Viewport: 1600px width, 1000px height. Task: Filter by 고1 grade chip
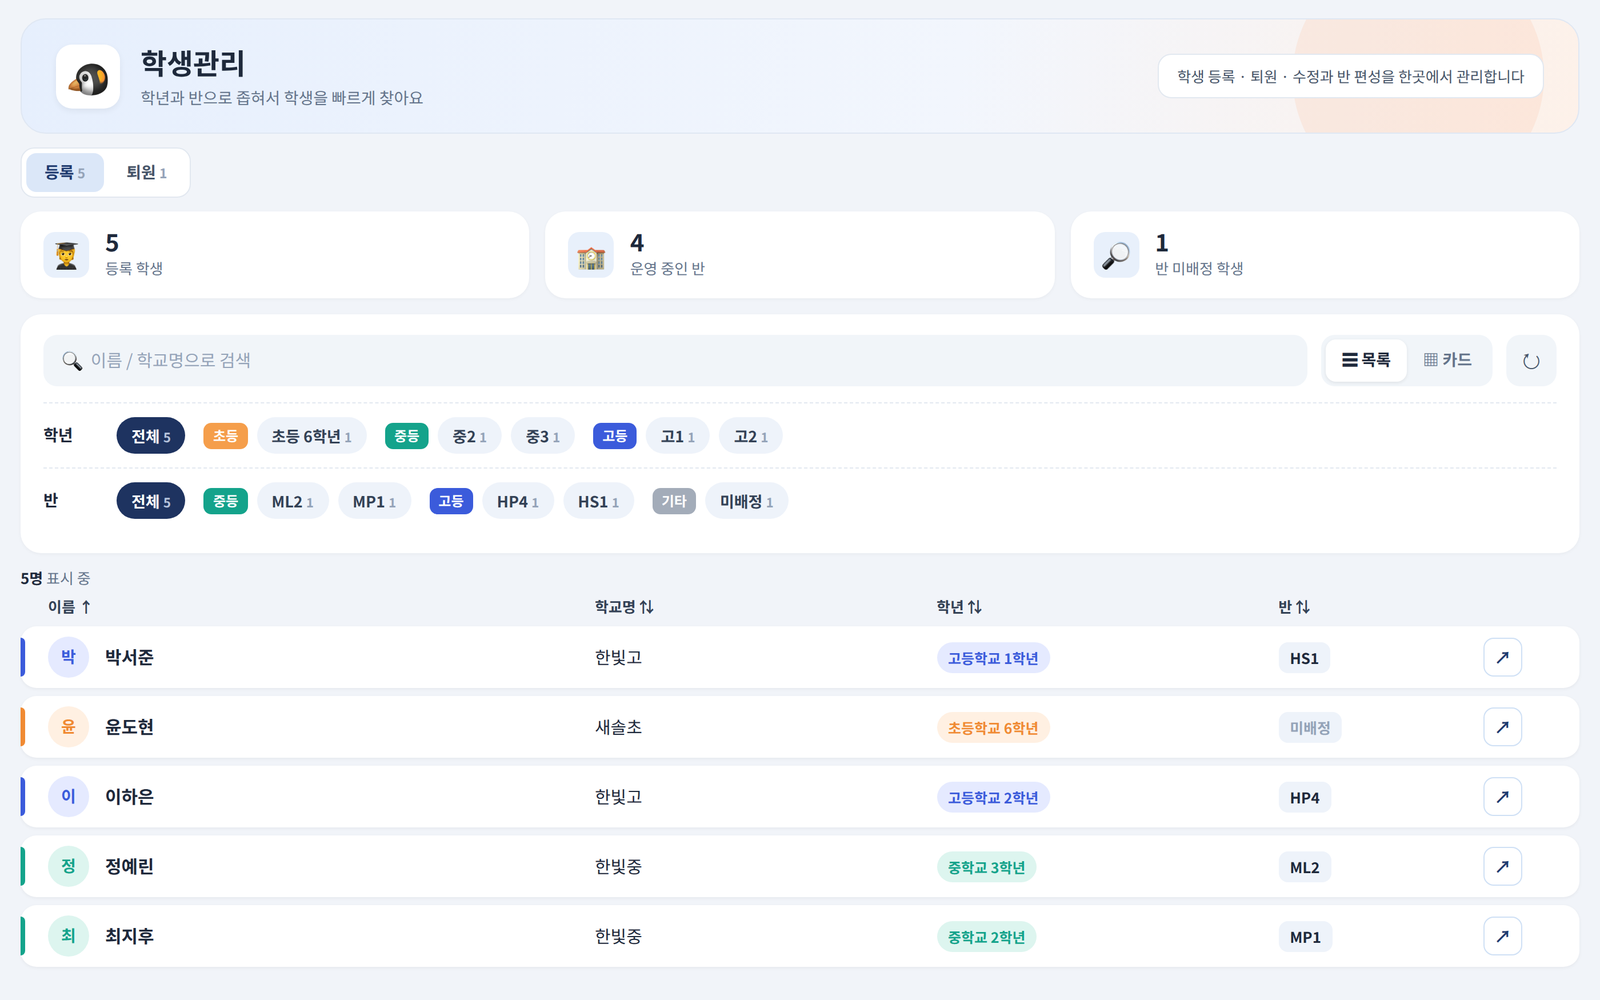coord(678,436)
